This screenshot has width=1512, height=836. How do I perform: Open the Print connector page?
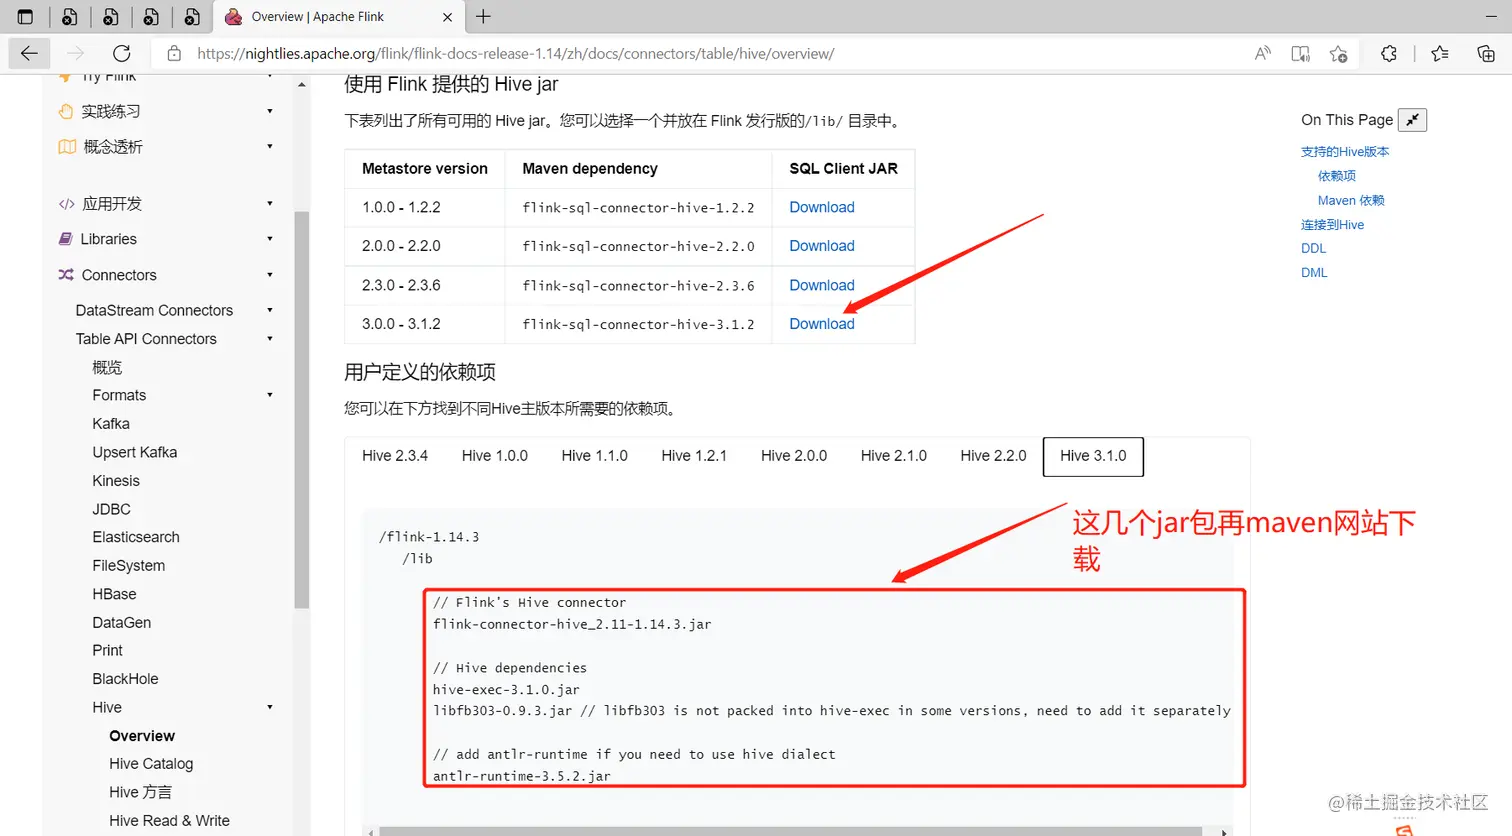[107, 650]
